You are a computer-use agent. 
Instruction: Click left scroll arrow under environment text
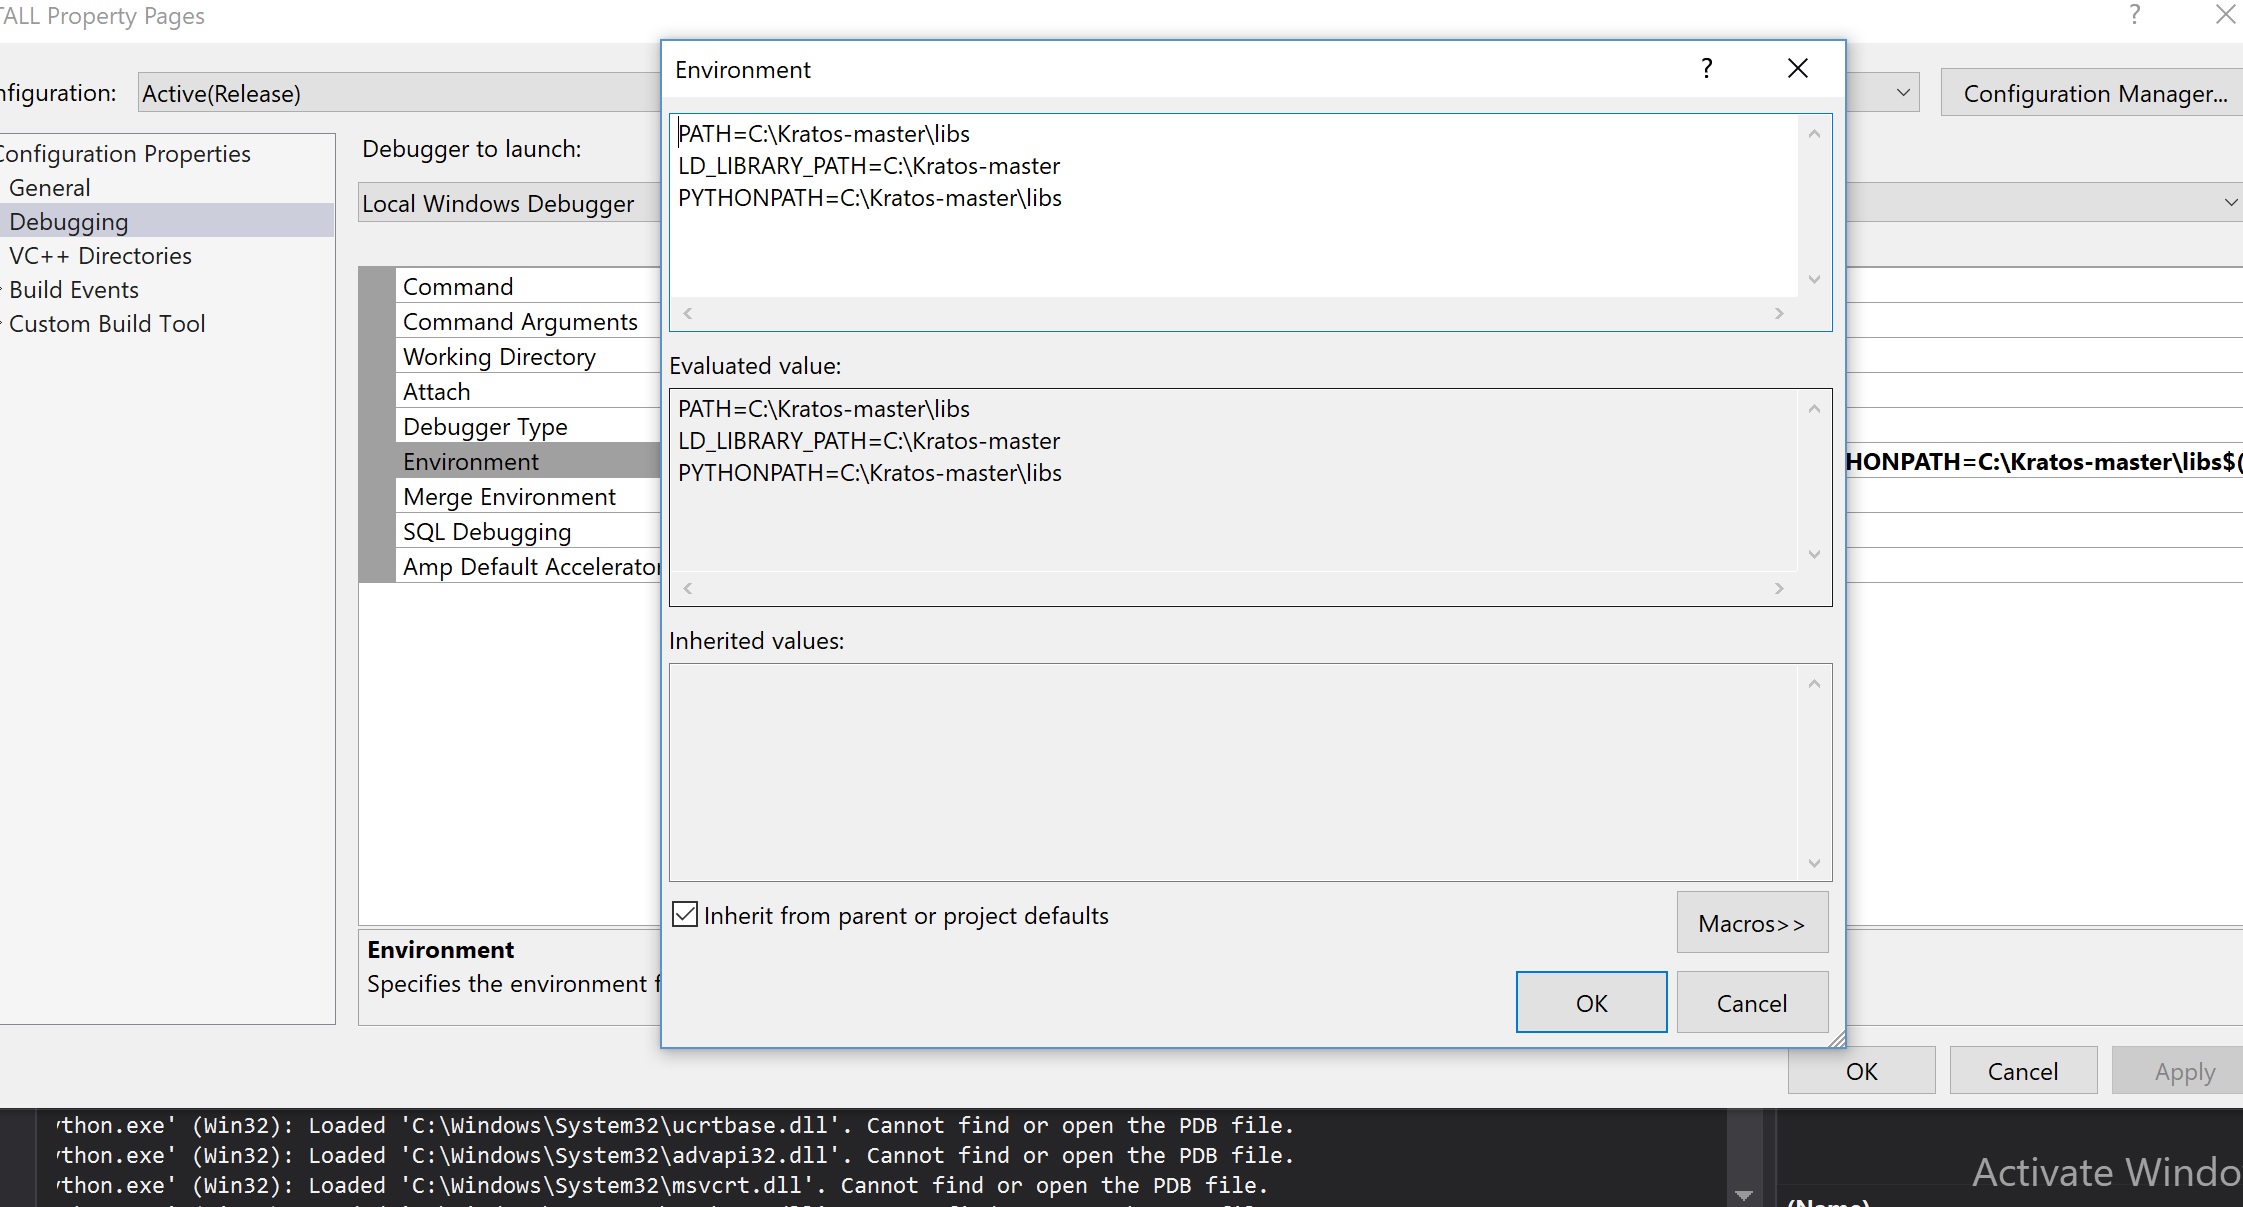click(x=688, y=313)
